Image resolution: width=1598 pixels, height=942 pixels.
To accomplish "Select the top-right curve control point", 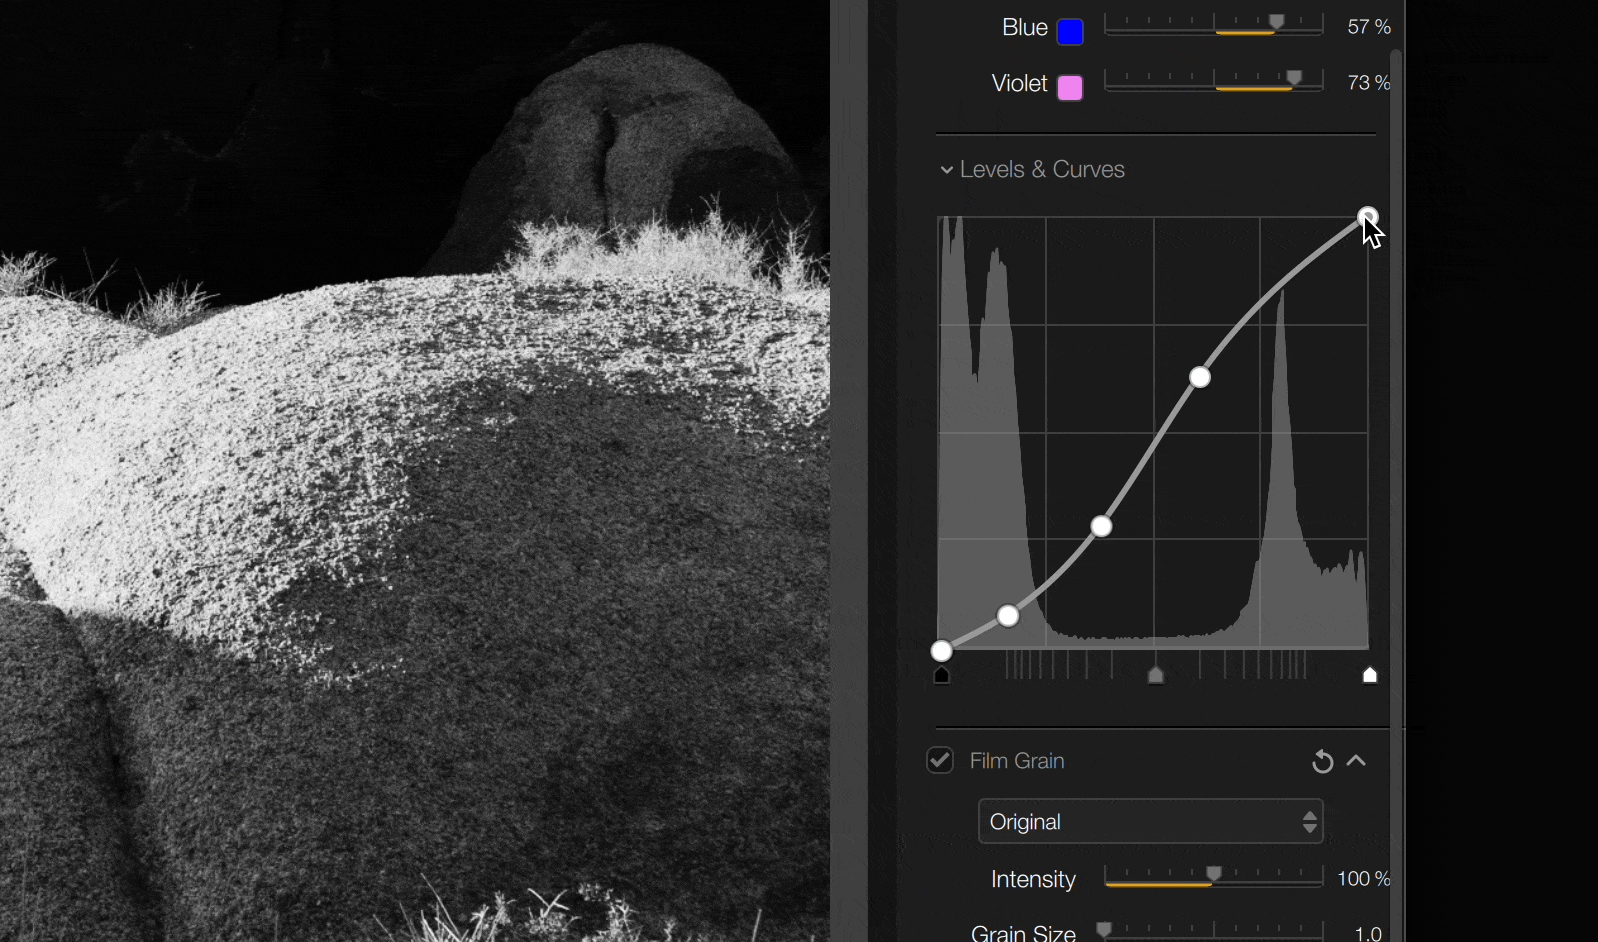I will point(1368,217).
